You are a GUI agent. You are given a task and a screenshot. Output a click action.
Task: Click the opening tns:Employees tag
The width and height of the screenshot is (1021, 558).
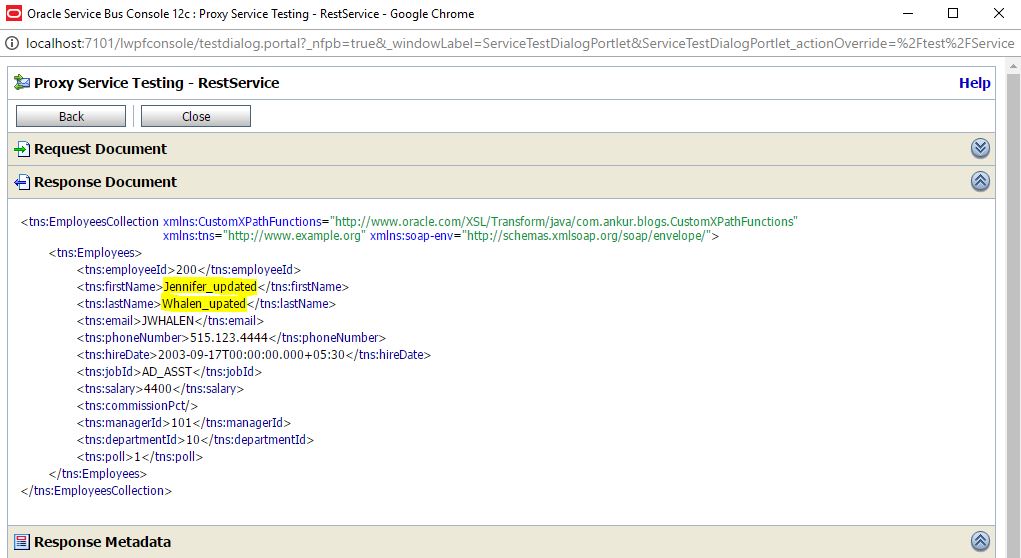(95, 253)
